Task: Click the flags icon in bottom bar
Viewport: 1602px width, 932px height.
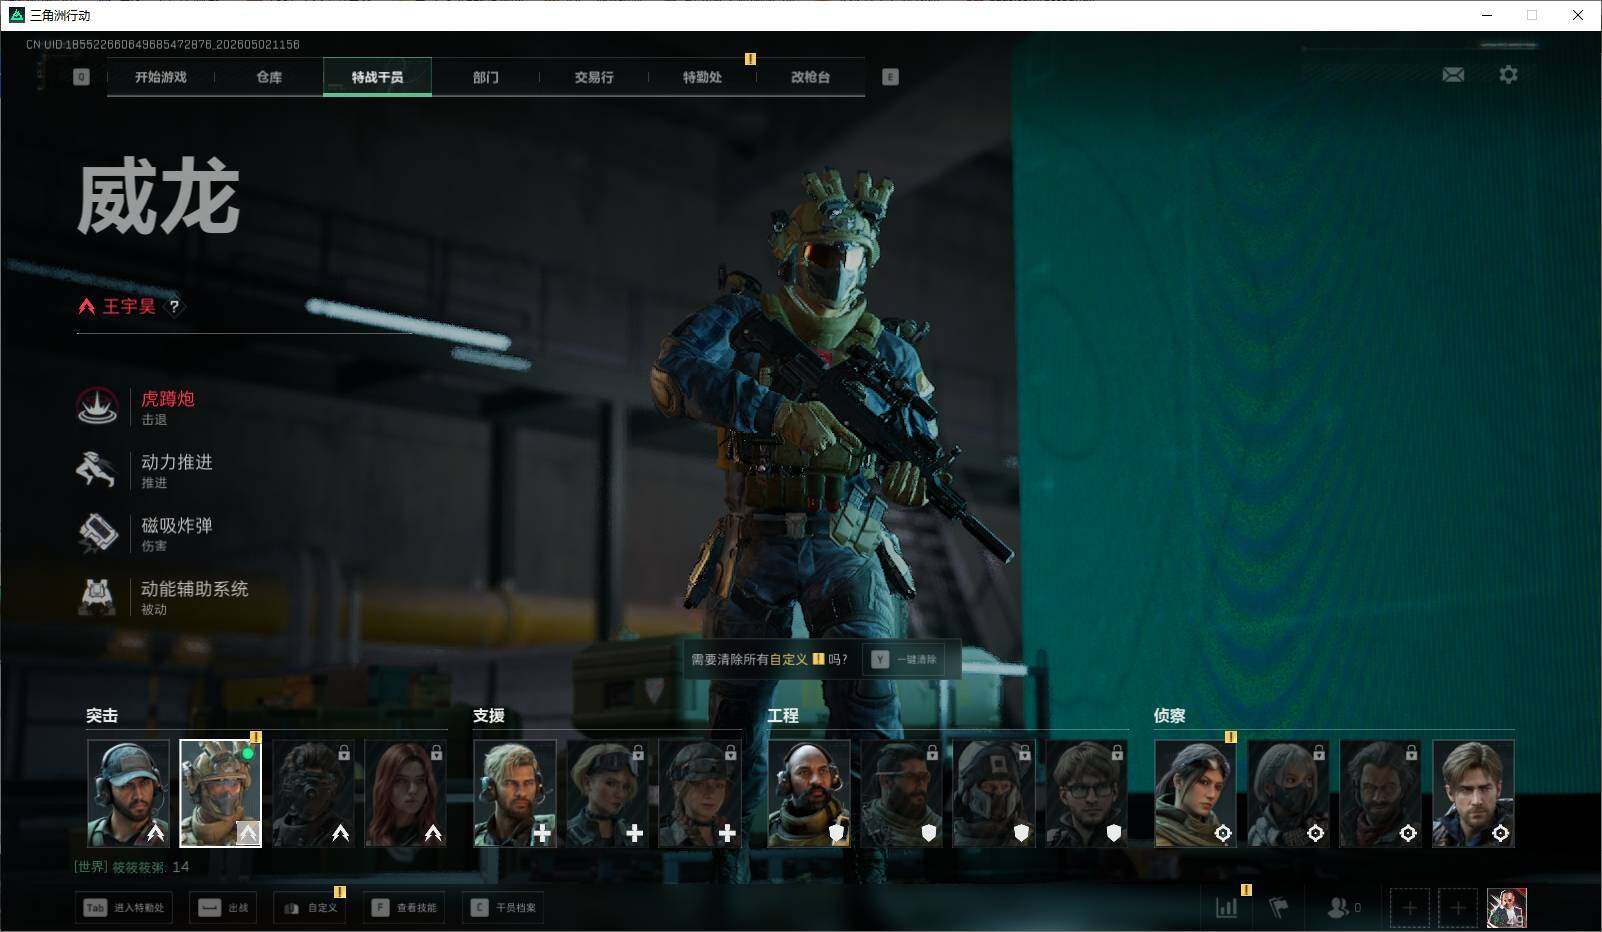Action: tap(1278, 908)
